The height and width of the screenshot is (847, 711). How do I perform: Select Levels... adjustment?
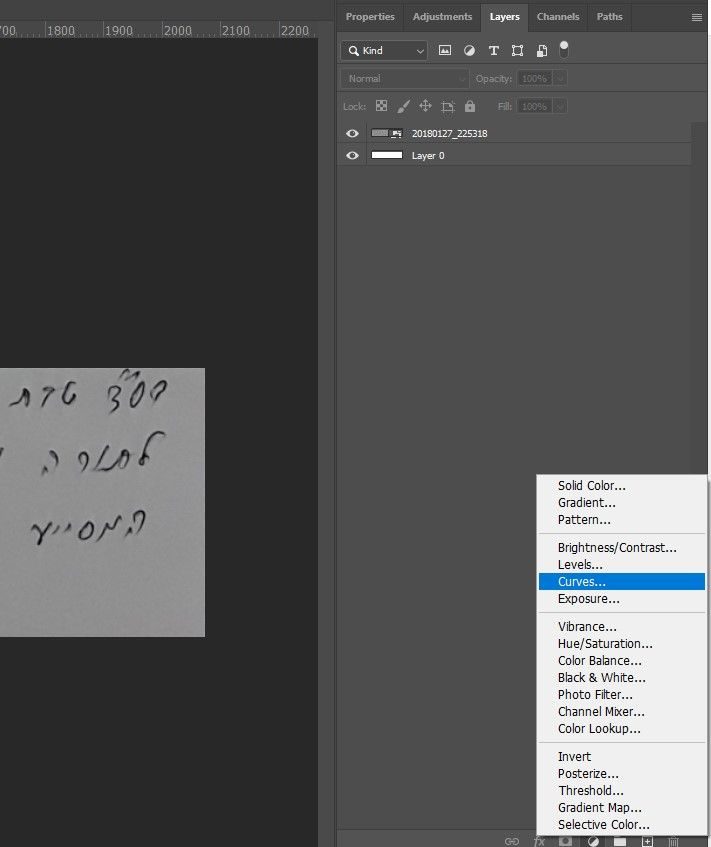(622, 565)
